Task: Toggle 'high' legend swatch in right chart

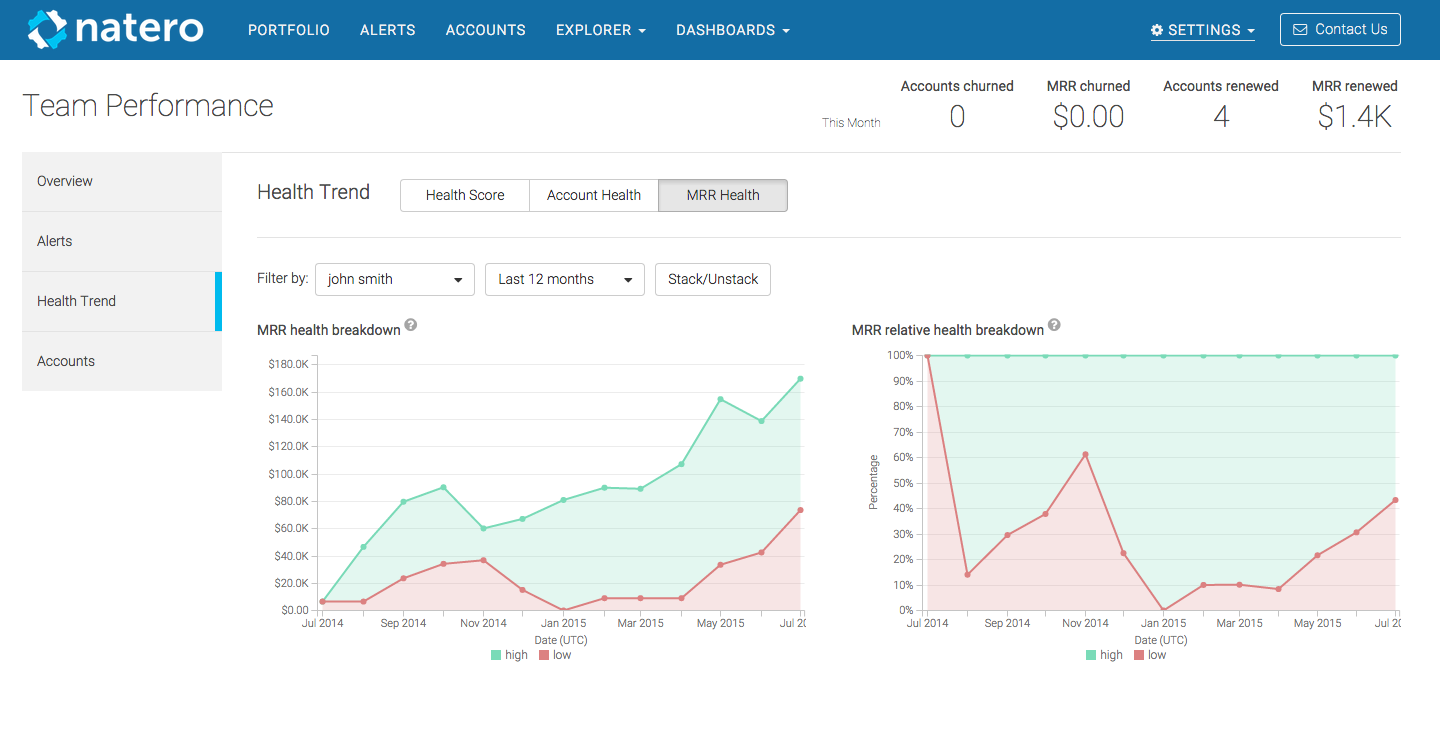Action: [x=1091, y=655]
